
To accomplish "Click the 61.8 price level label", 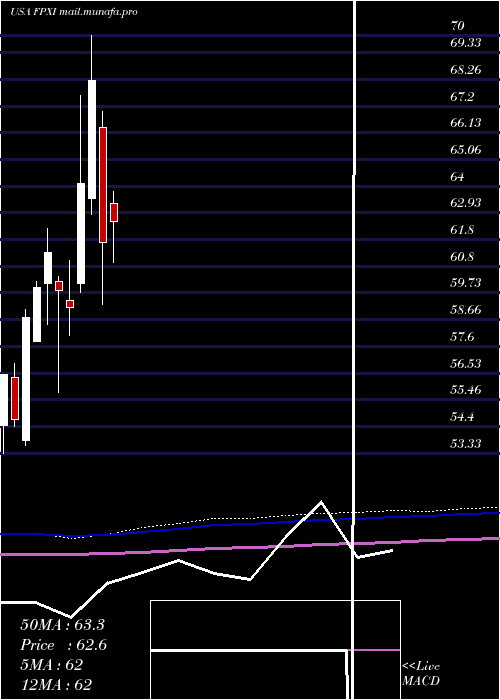I will [462, 230].
